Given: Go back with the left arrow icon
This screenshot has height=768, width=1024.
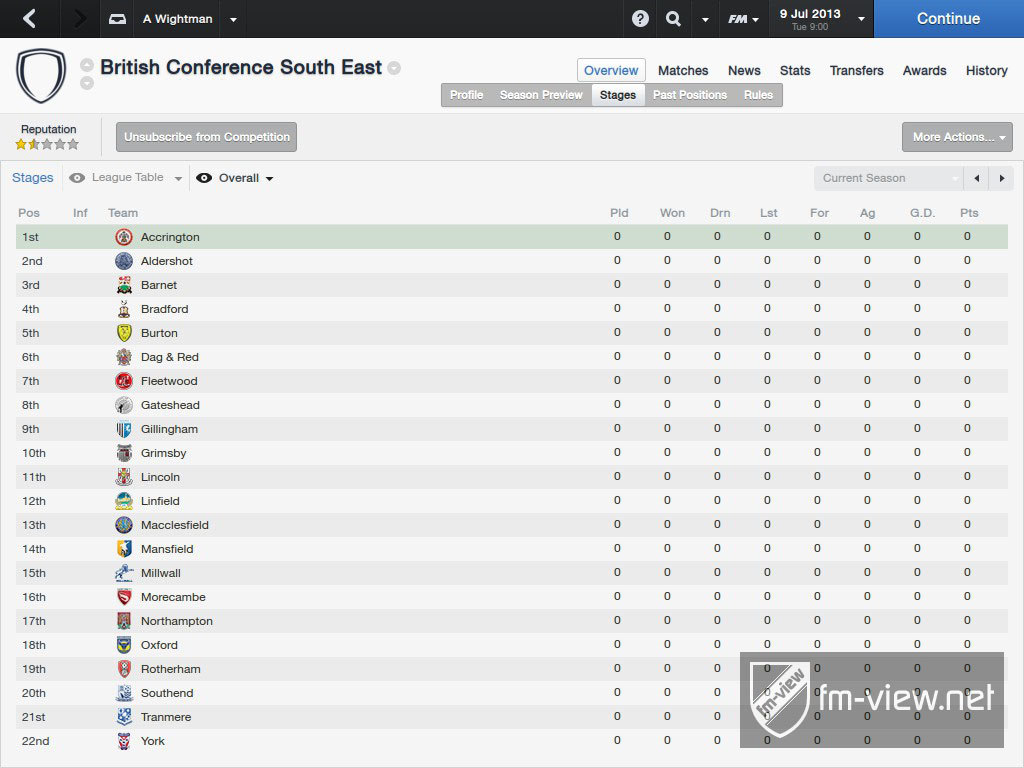Looking at the screenshot, I should tap(29, 18).
